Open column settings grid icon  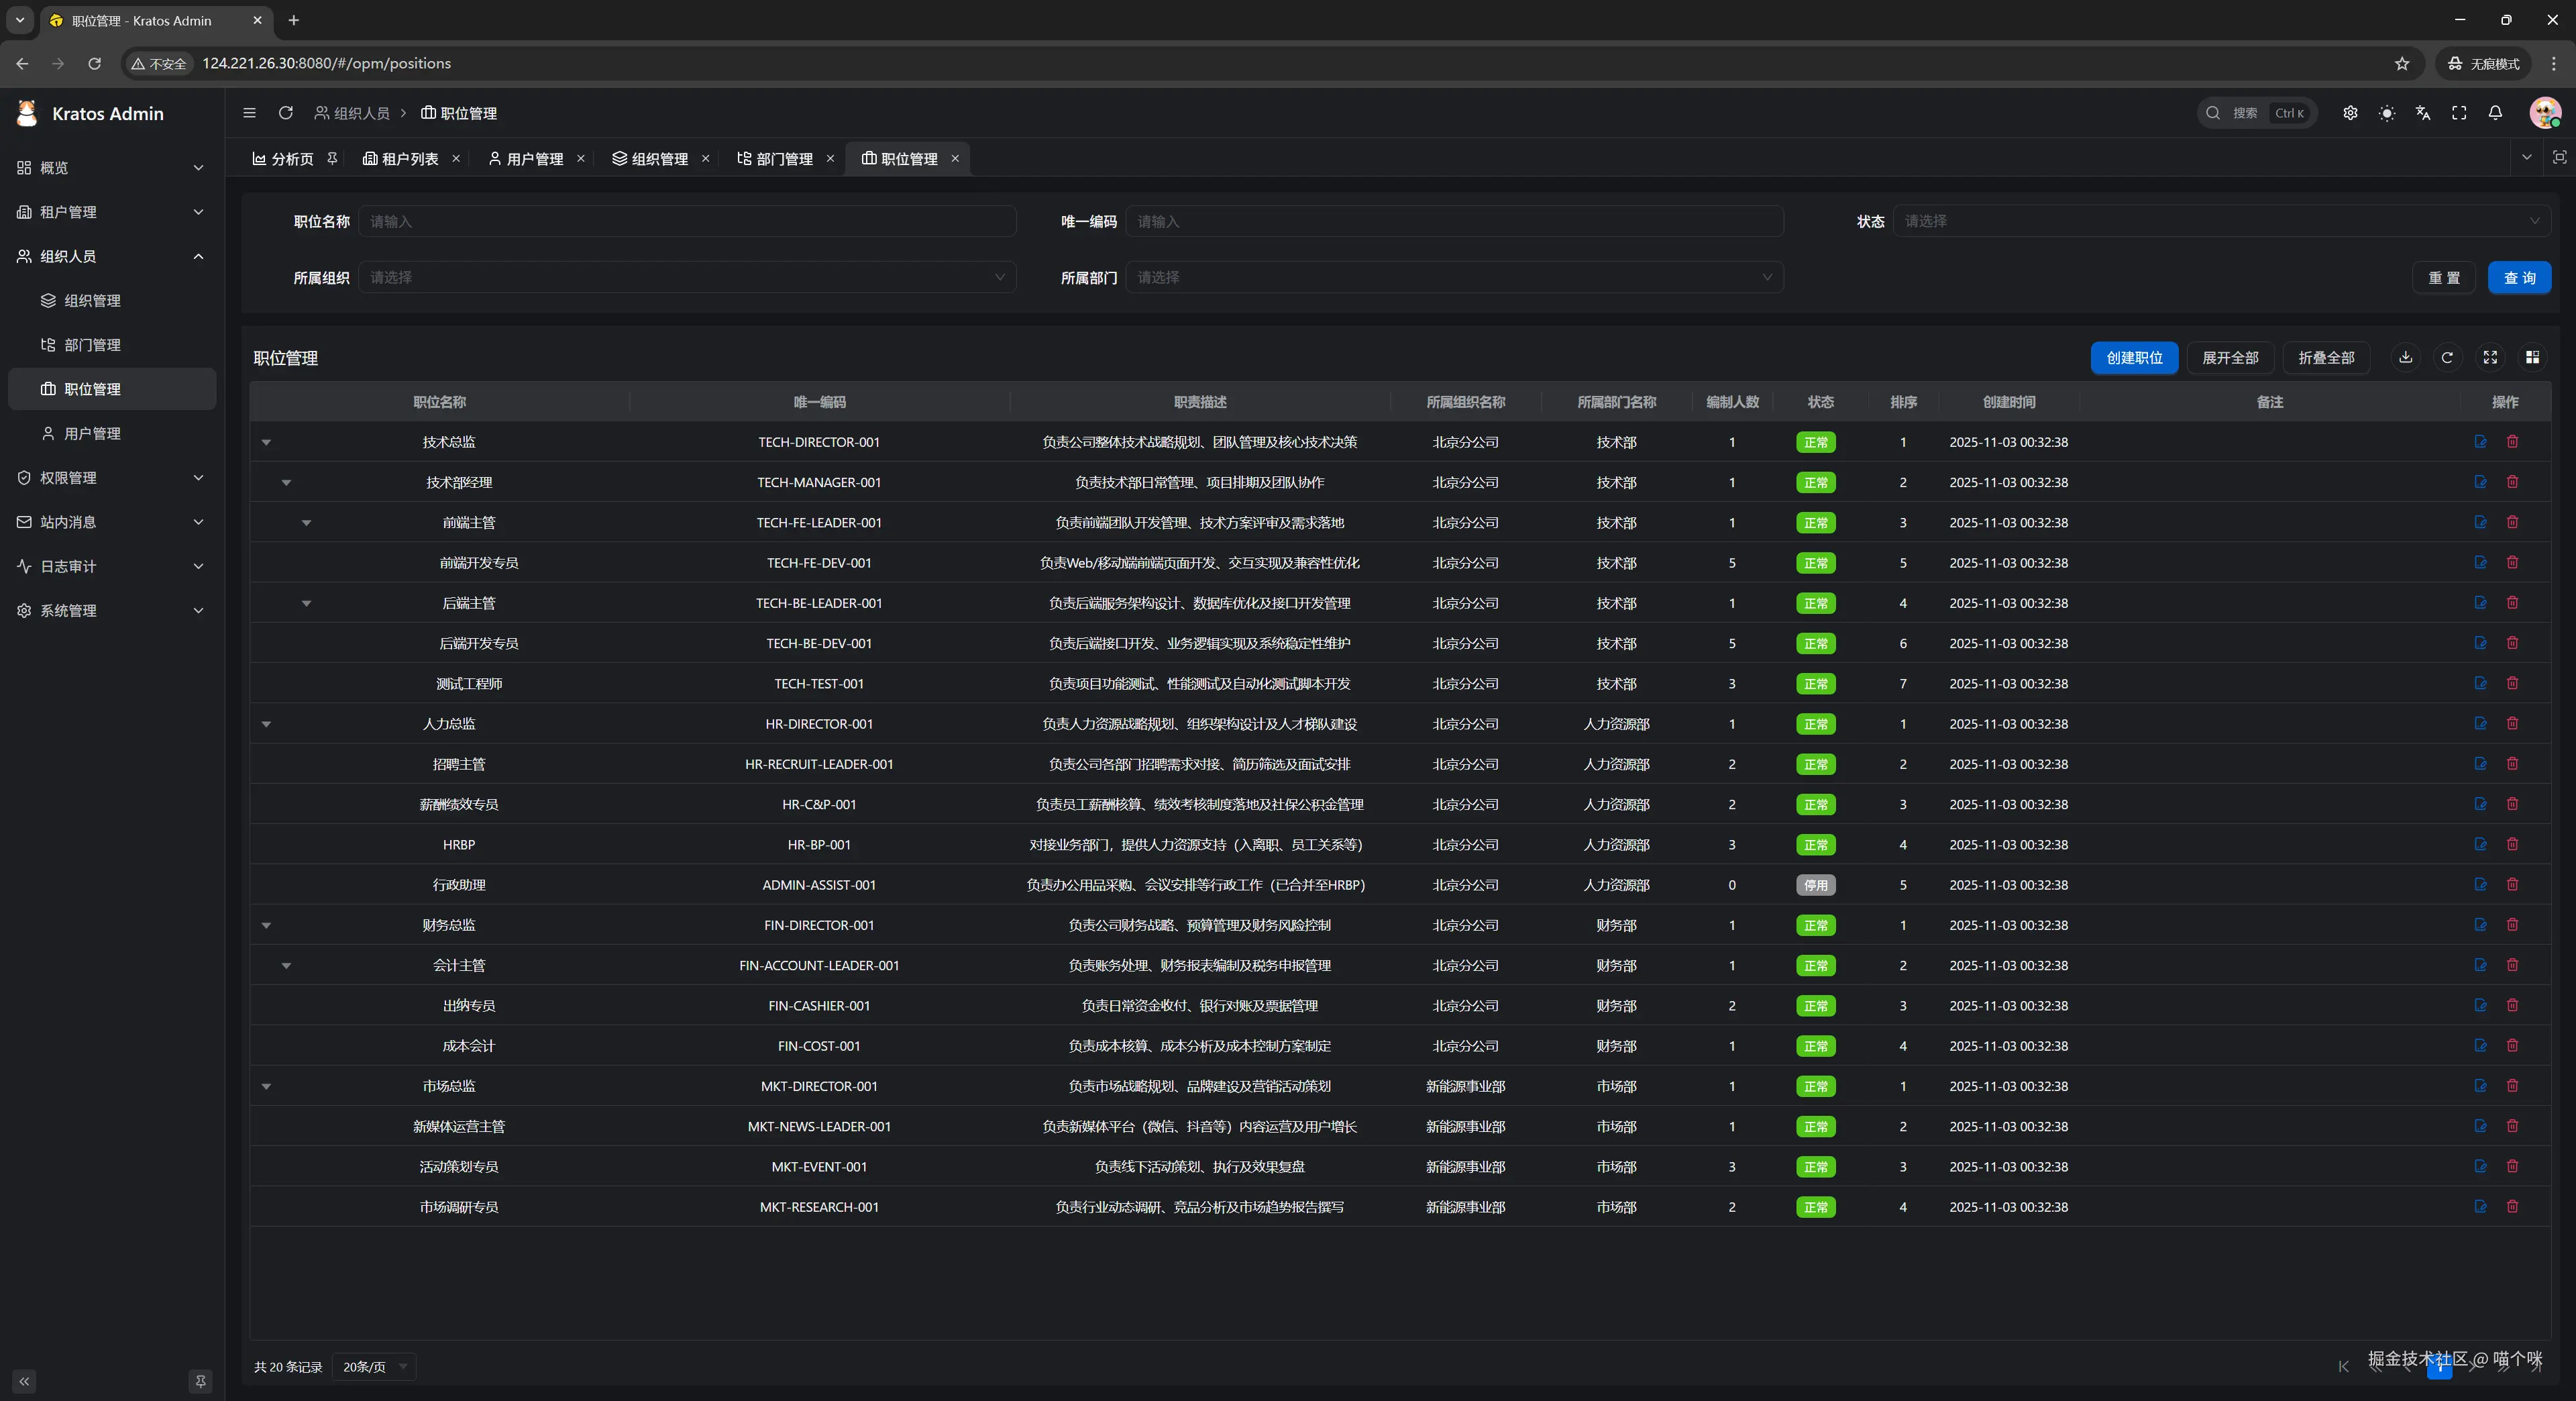point(2532,357)
